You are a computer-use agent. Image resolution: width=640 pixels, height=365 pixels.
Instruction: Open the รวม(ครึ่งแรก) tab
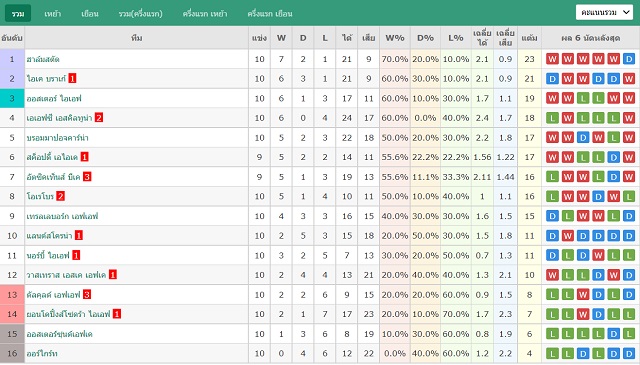tap(141, 13)
